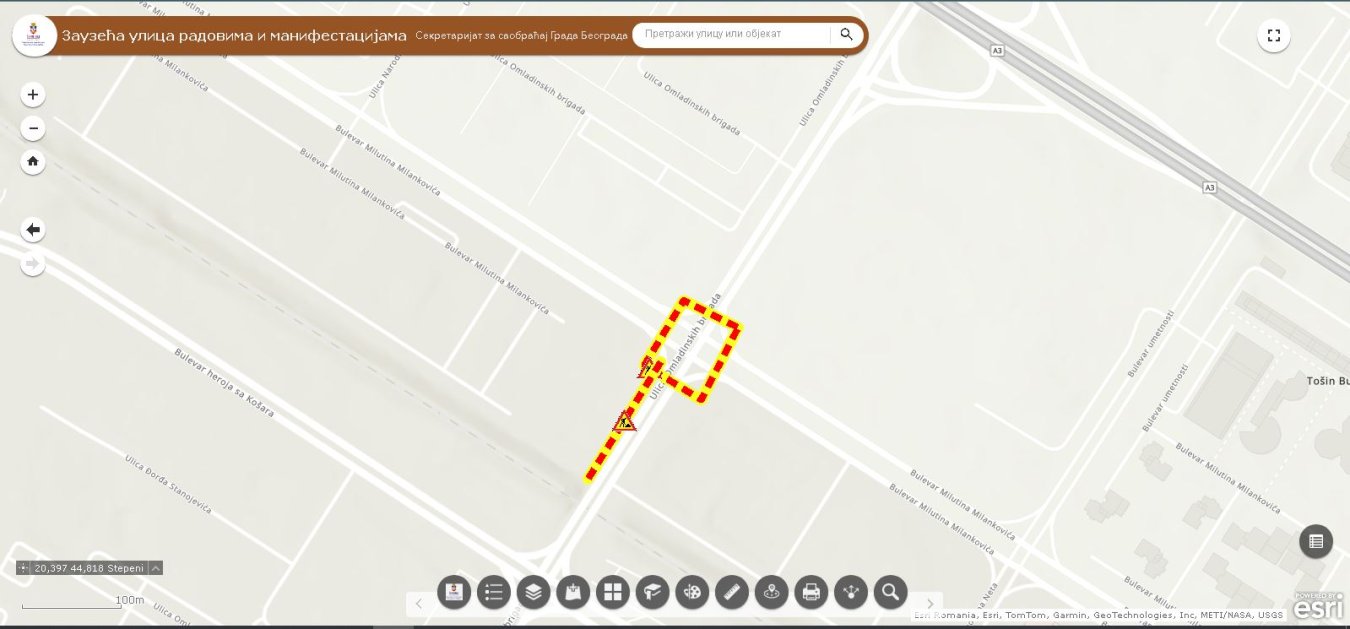Open the Layers stack widget
The height and width of the screenshot is (629, 1350).
pyautogui.click(x=533, y=592)
